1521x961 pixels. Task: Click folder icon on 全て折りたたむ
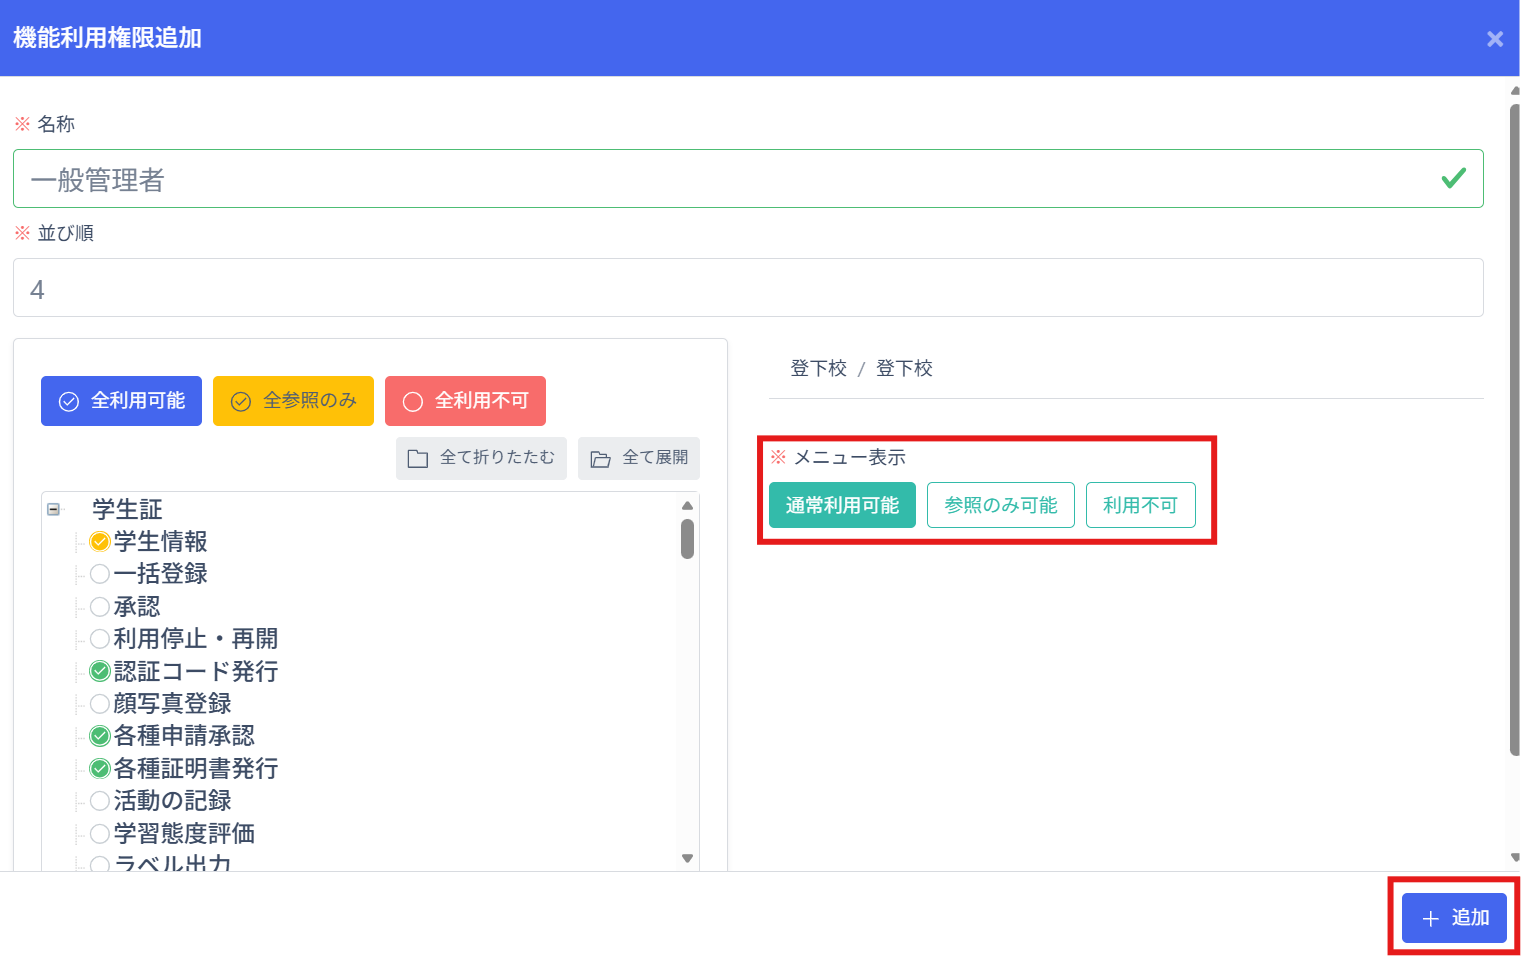click(418, 458)
